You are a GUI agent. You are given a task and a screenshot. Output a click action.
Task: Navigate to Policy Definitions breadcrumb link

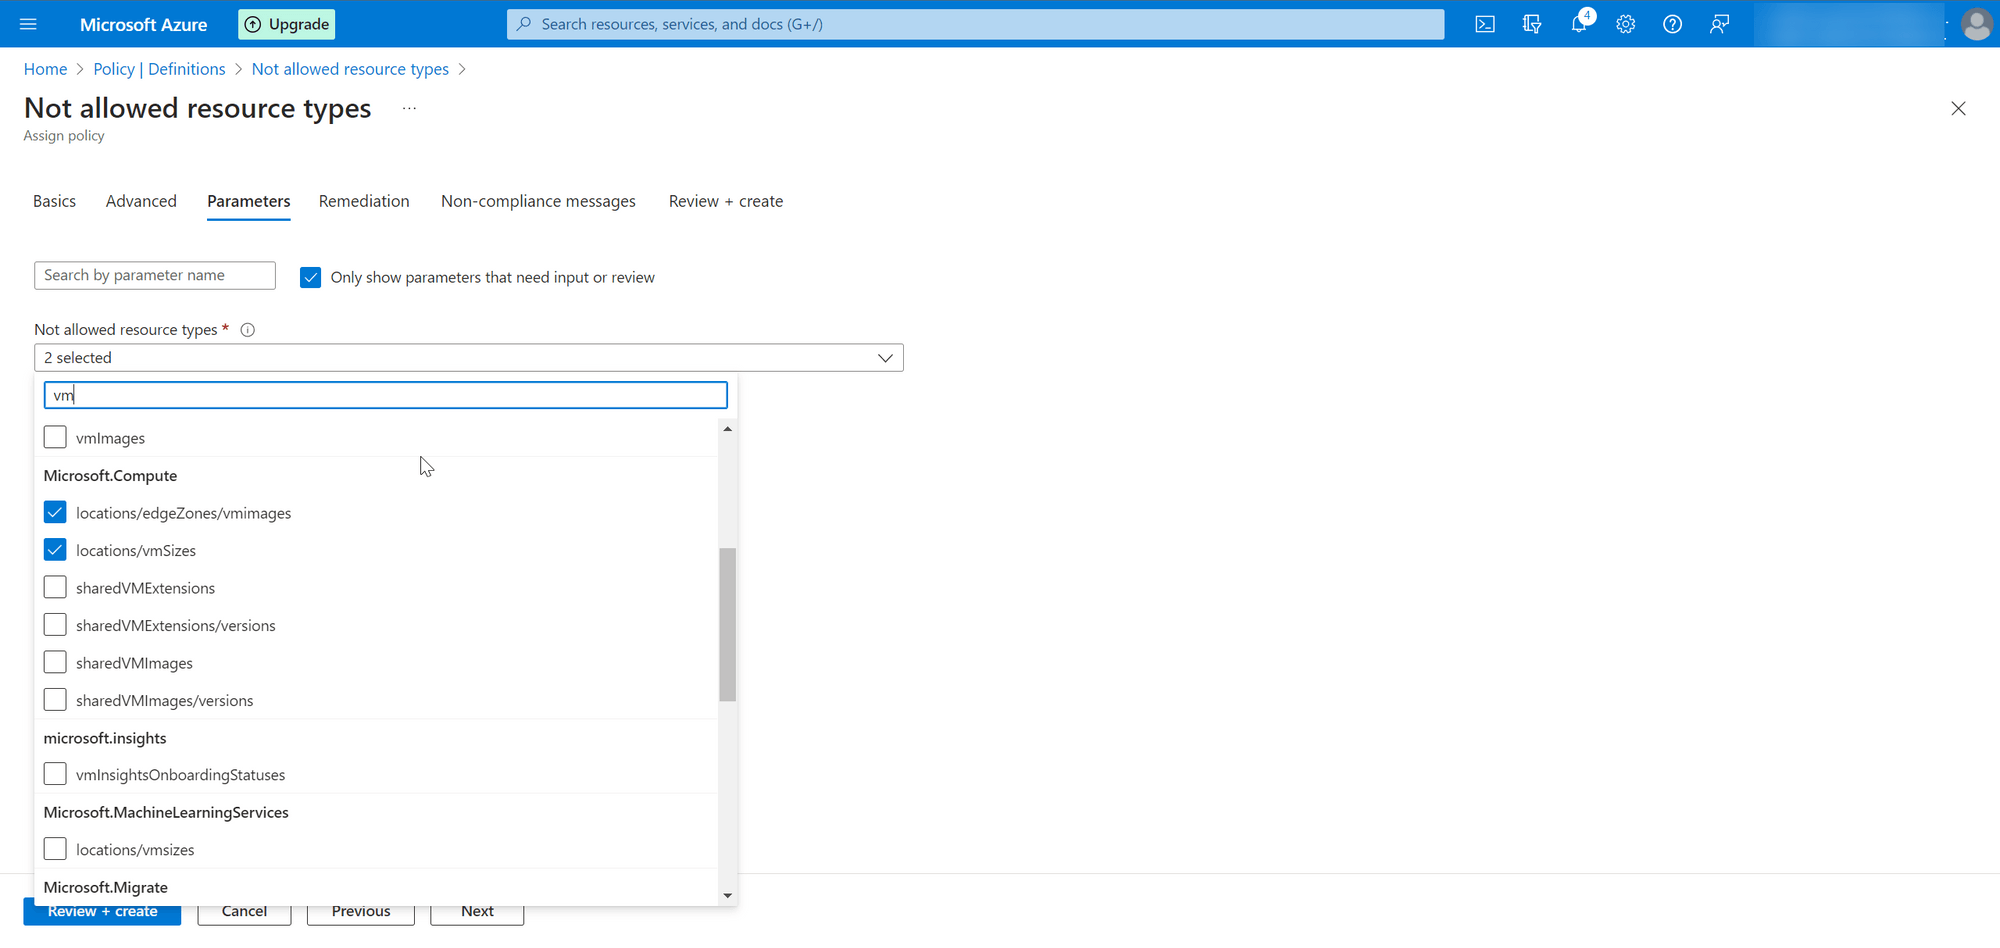(159, 68)
